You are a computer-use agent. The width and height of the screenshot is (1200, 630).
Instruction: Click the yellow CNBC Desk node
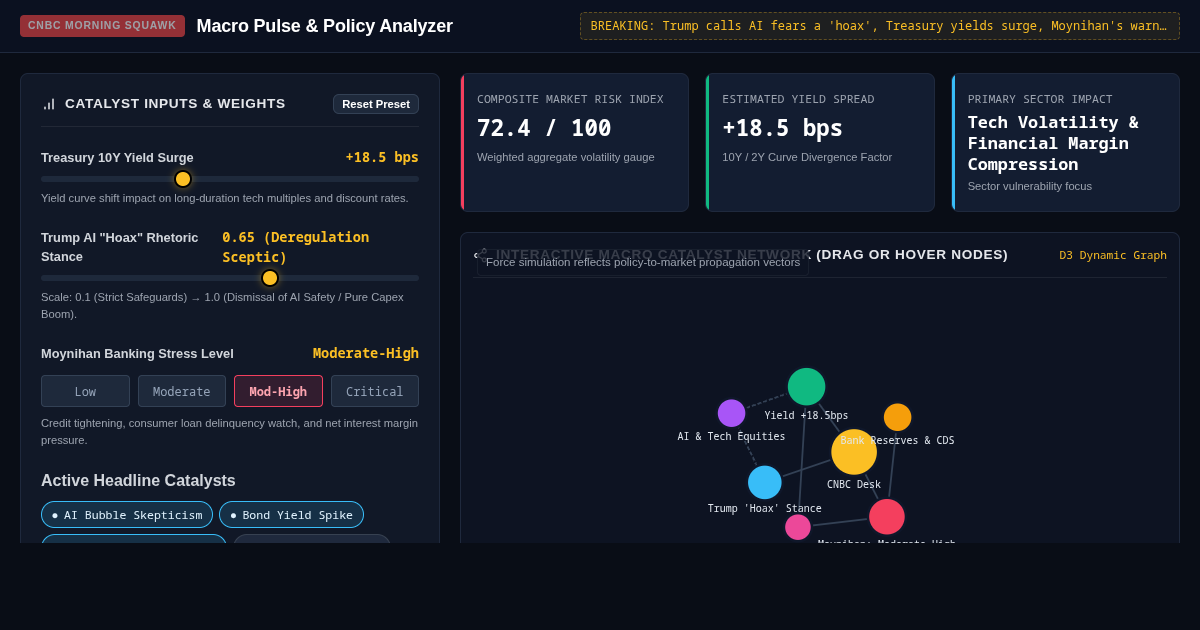pos(854,452)
